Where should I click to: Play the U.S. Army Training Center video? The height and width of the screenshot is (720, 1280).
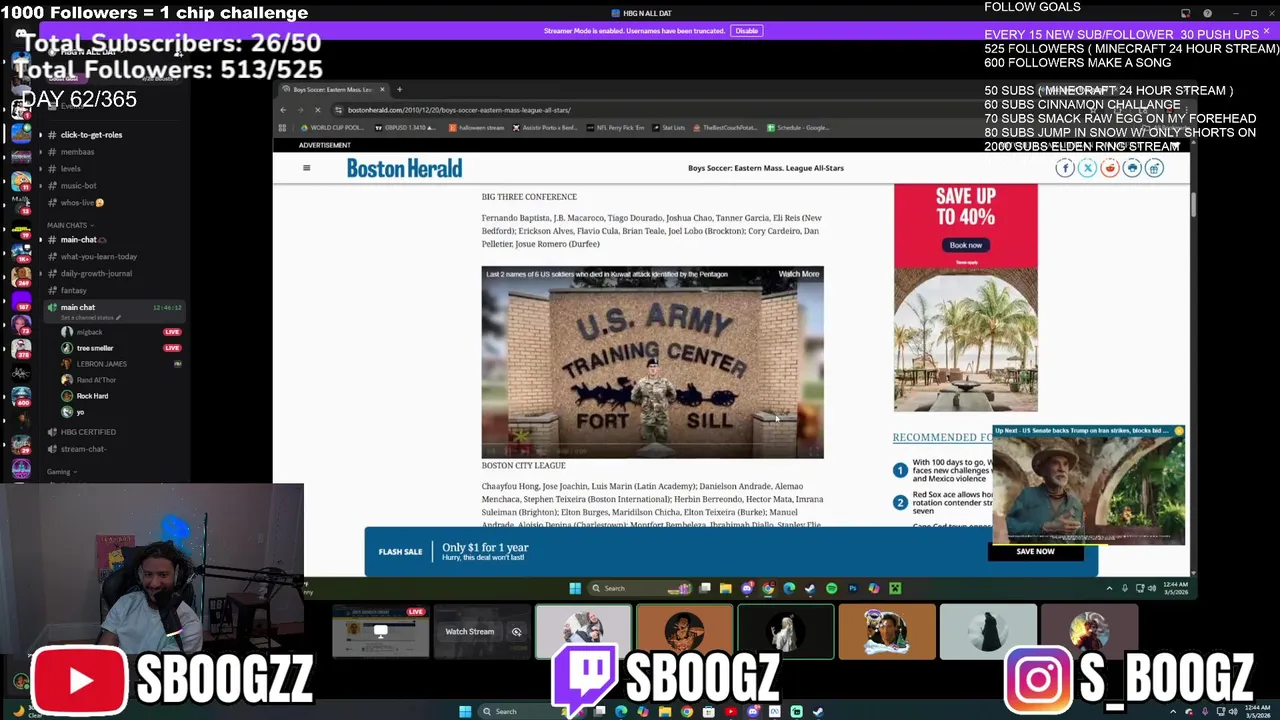(x=652, y=362)
